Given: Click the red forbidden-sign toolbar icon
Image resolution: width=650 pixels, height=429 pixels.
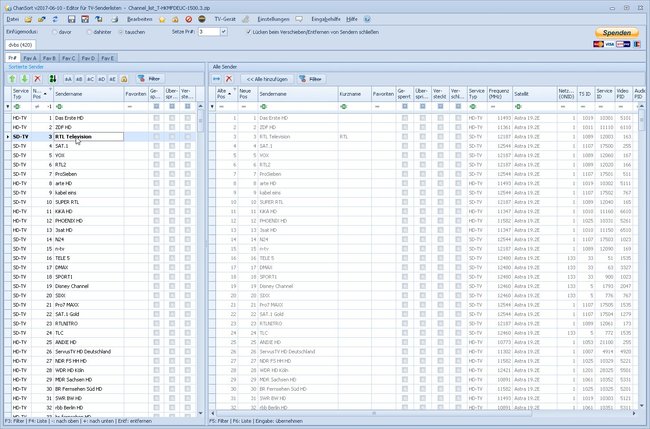Looking at the screenshot, I should [189, 19].
